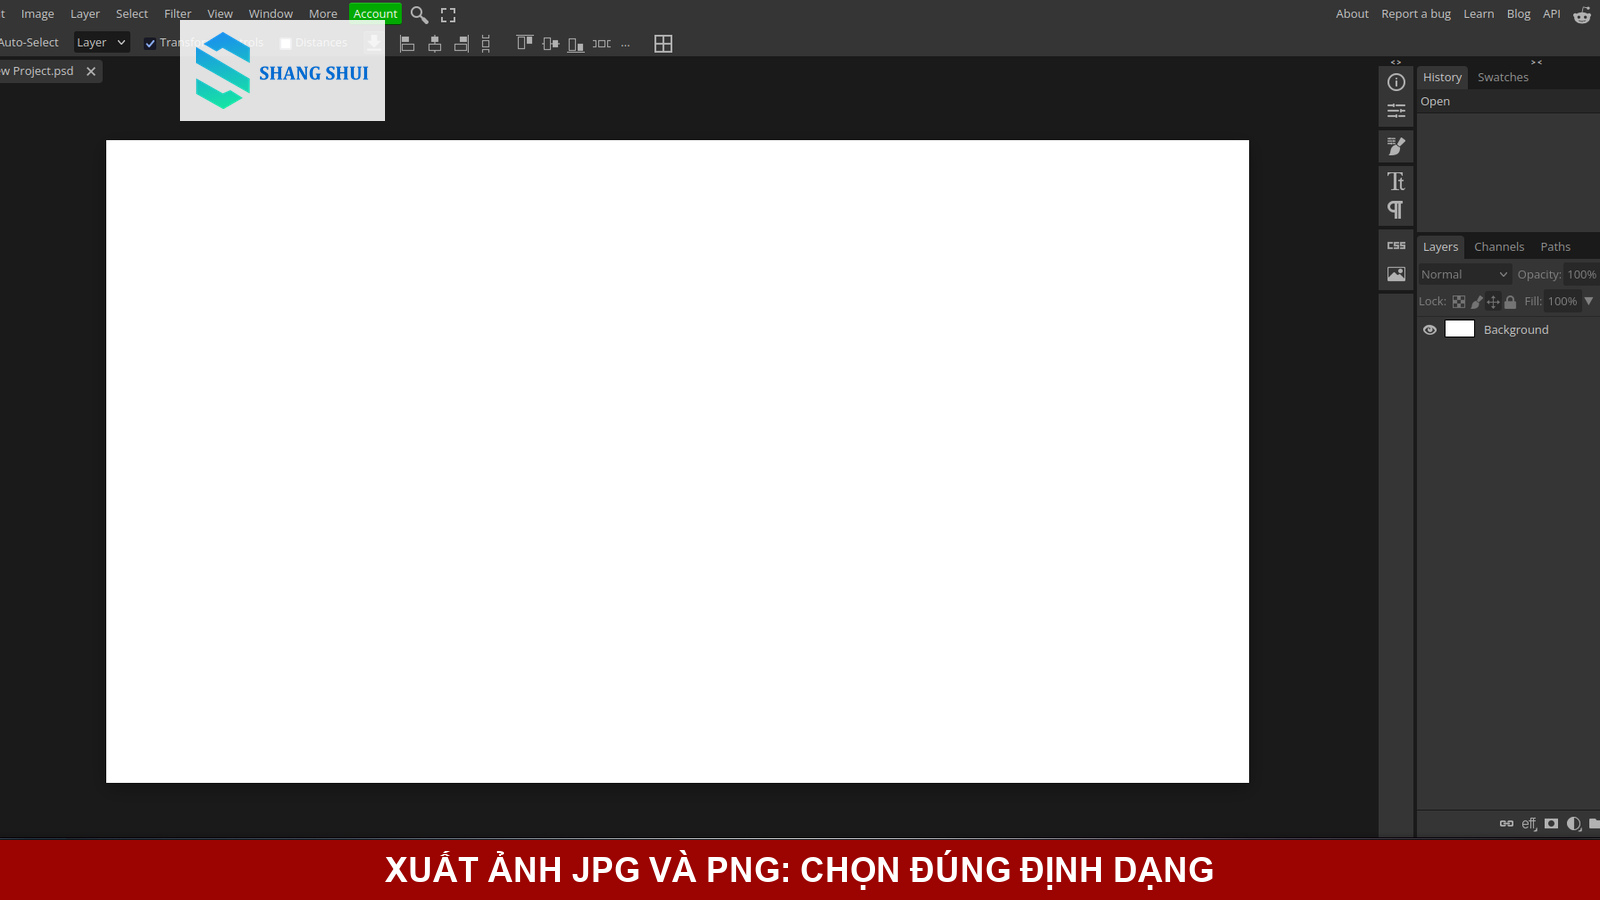Open the Info panel icon
The height and width of the screenshot is (900, 1600).
[1396, 82]
